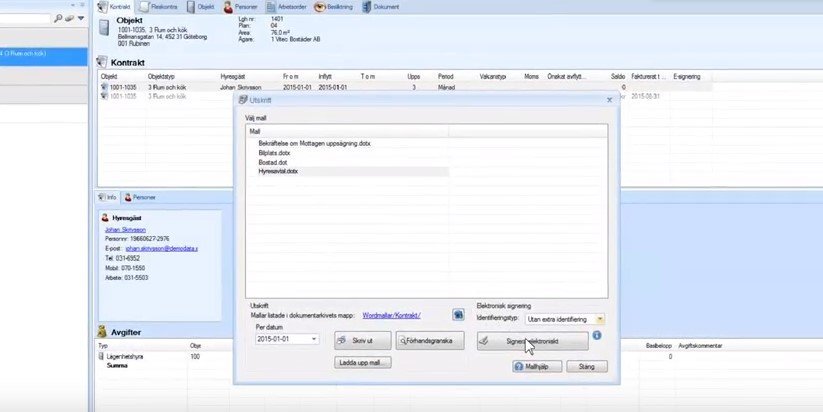The height and width of the screenshot is (412, 823).
Task: Open the search options dropdown arrow
Action: point(81,18)
